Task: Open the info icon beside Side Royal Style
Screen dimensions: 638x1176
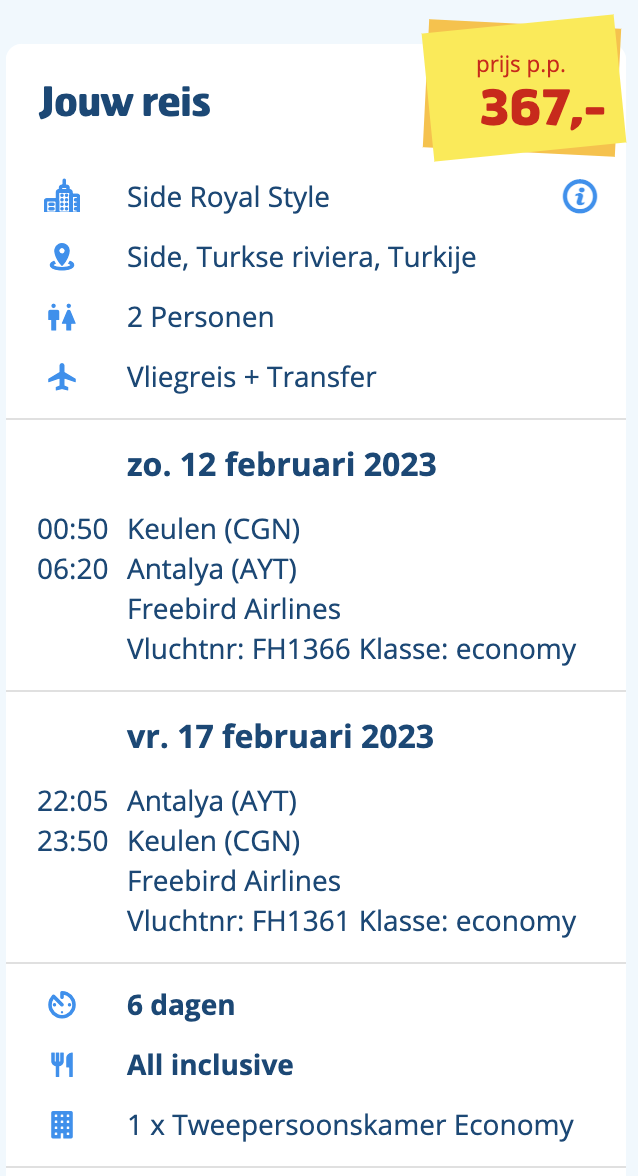Action: [x=580, y=197]
